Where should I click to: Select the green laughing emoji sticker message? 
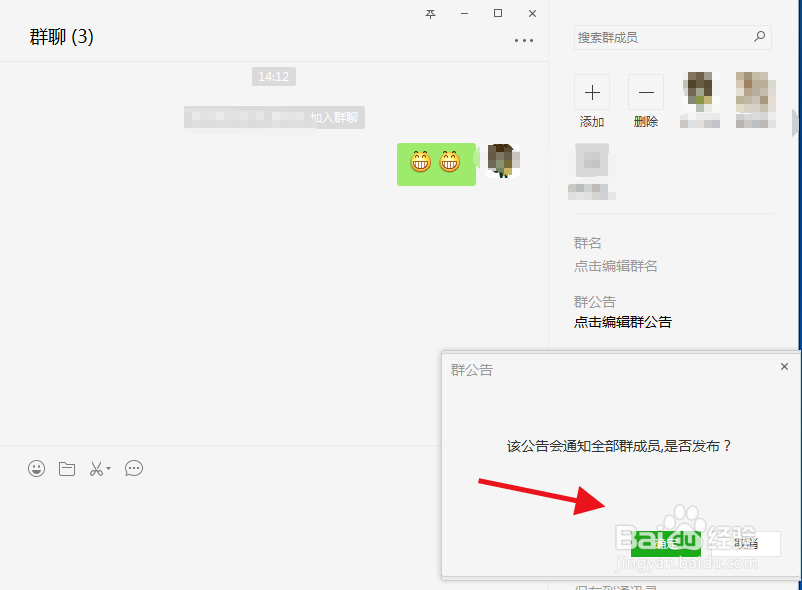(436, 164)
